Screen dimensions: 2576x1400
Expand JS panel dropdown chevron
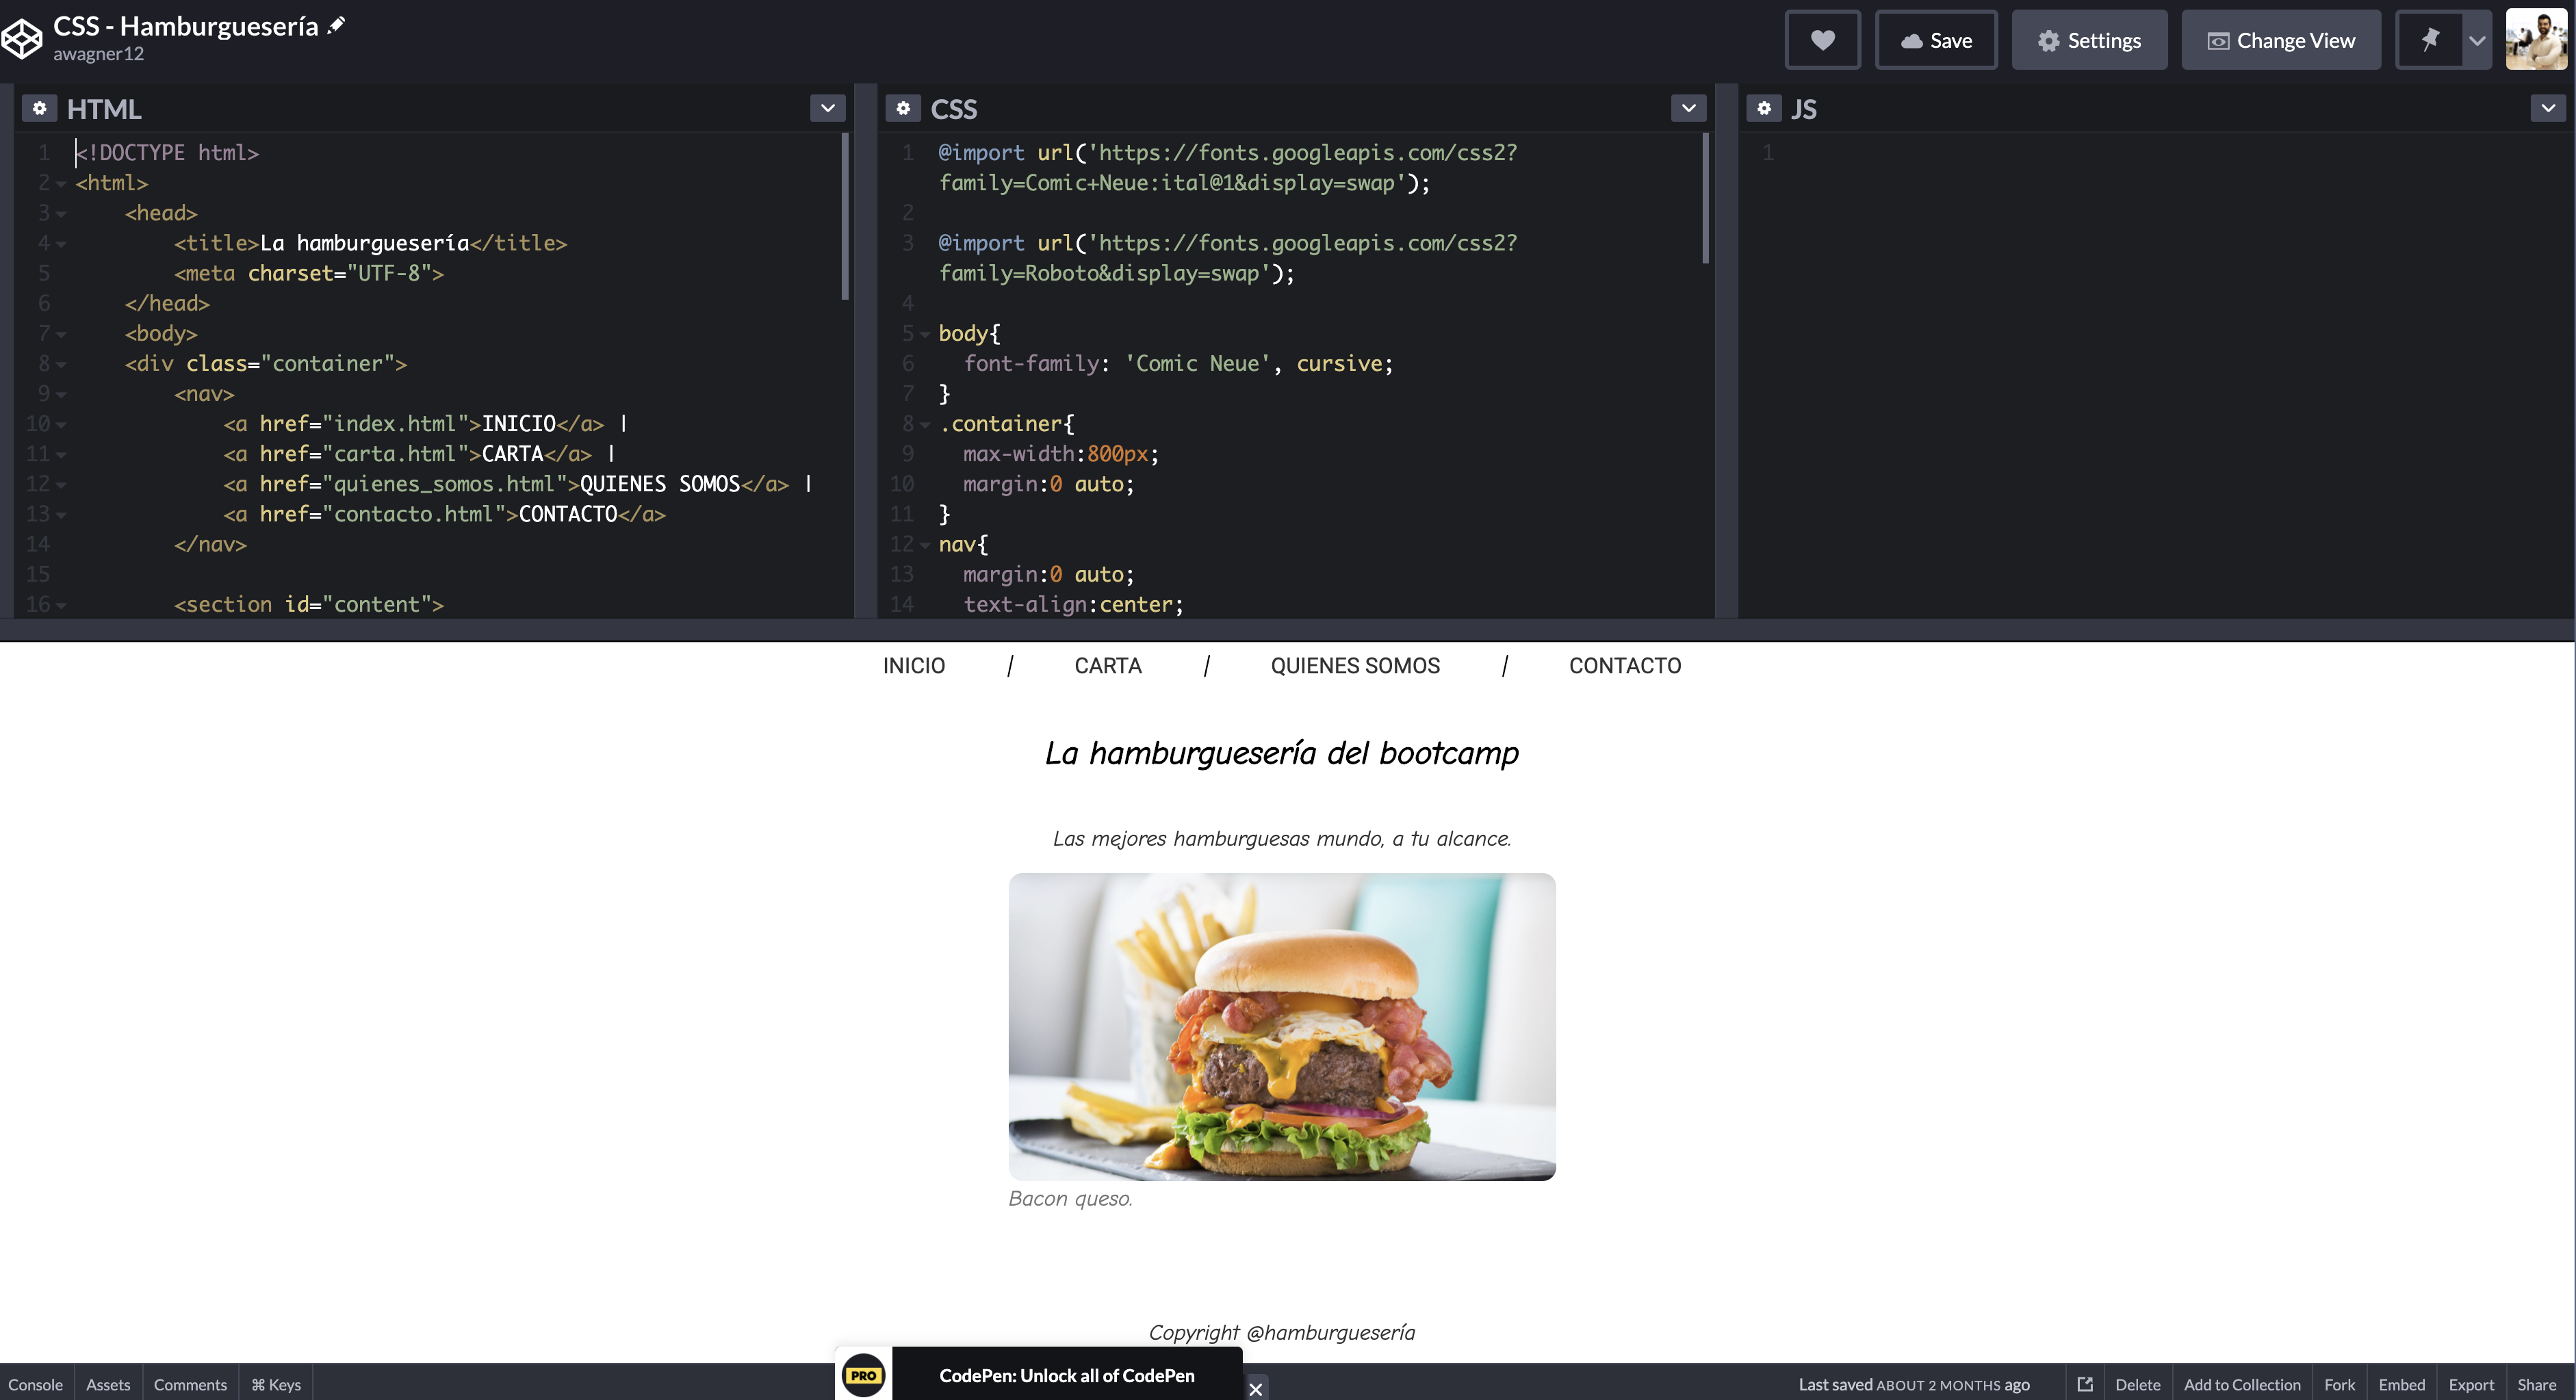(2548, 108)
